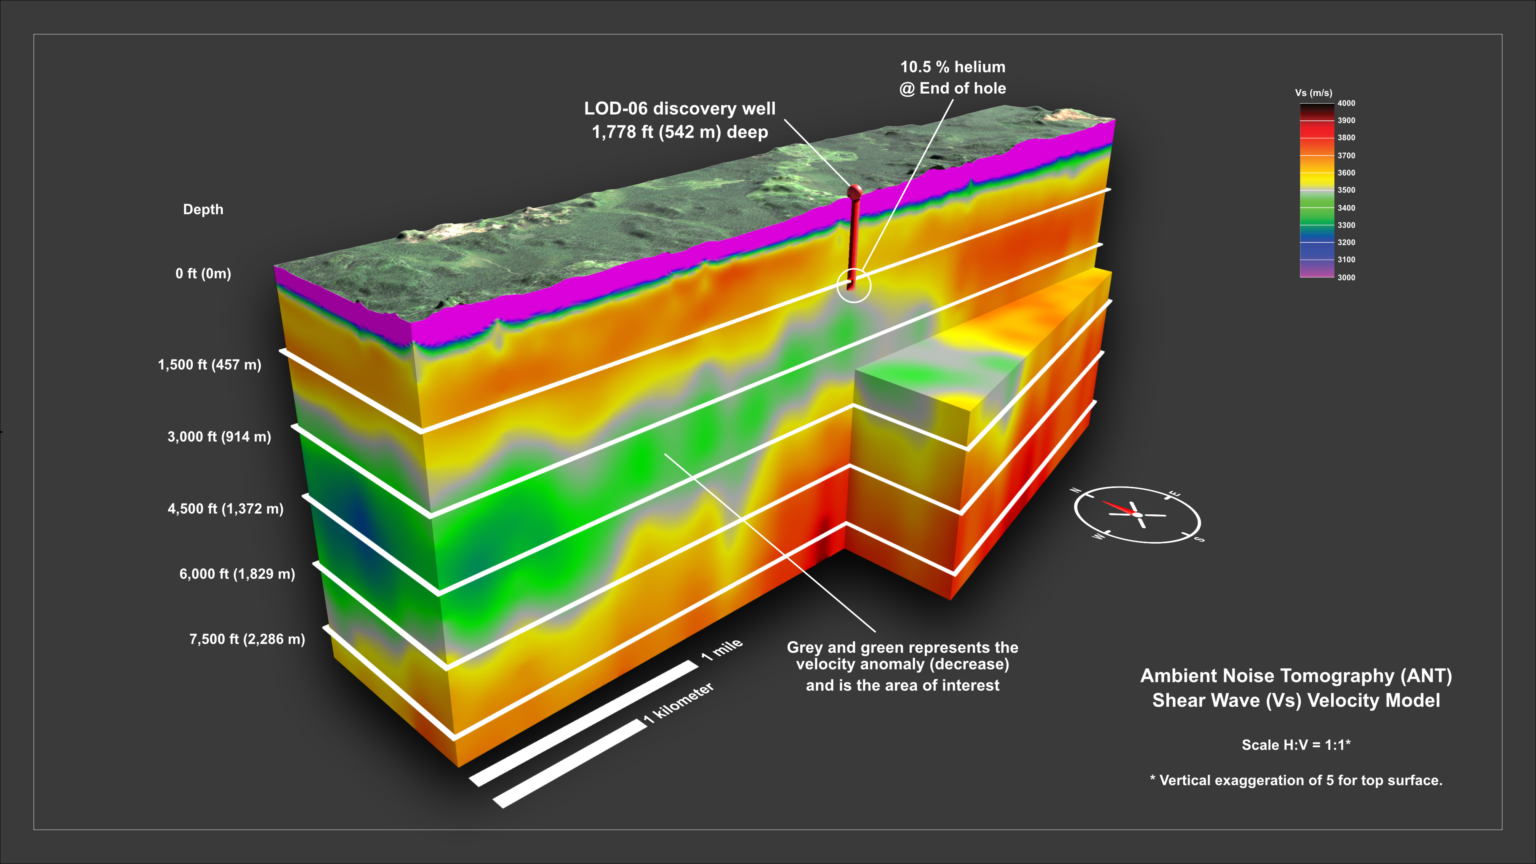Select the 3,000 ft (914 m) depth label
The height and width of the screenshot is (864, 1536).
pos(219,437)
